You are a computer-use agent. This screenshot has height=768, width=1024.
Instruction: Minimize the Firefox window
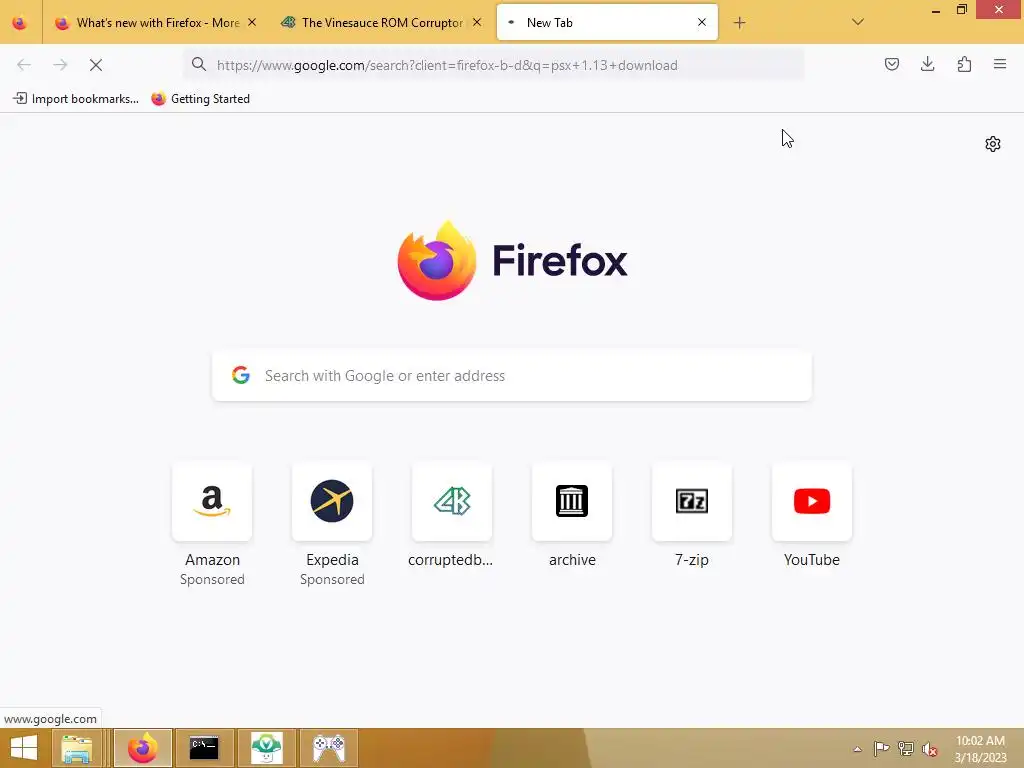936,10
